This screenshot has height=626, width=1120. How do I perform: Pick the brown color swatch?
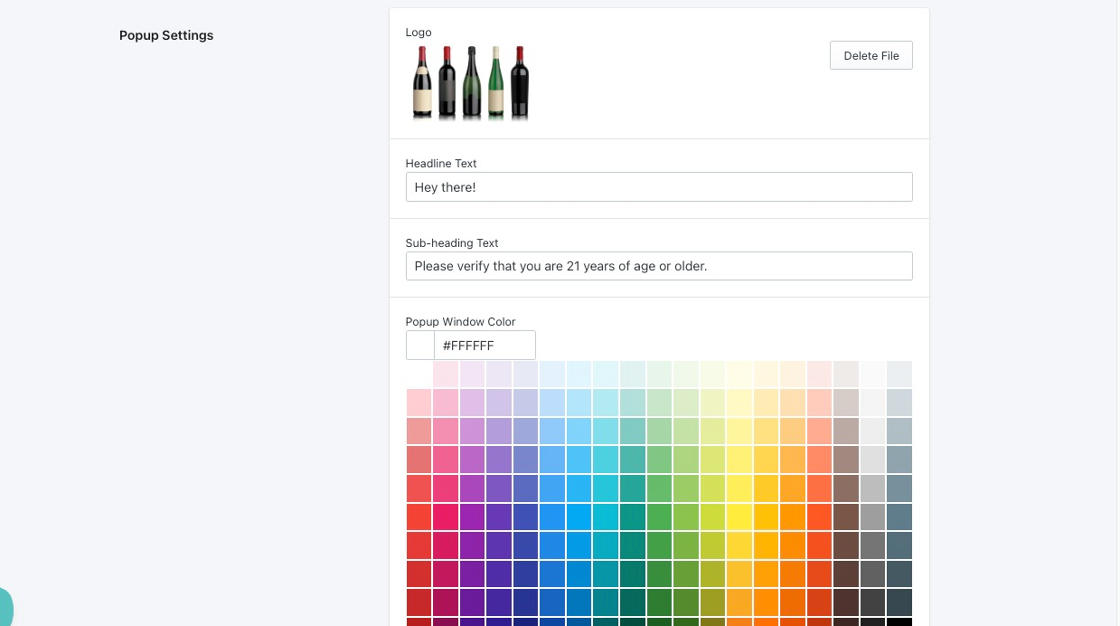[846, 517]
